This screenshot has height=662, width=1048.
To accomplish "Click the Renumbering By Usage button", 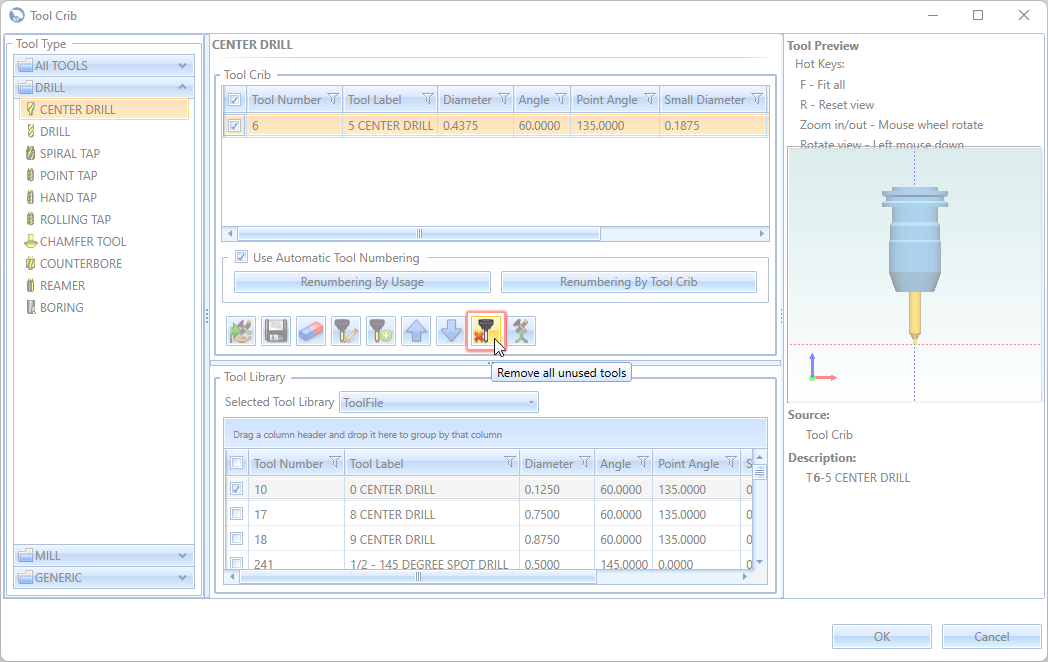I will [x=362, y=282].
